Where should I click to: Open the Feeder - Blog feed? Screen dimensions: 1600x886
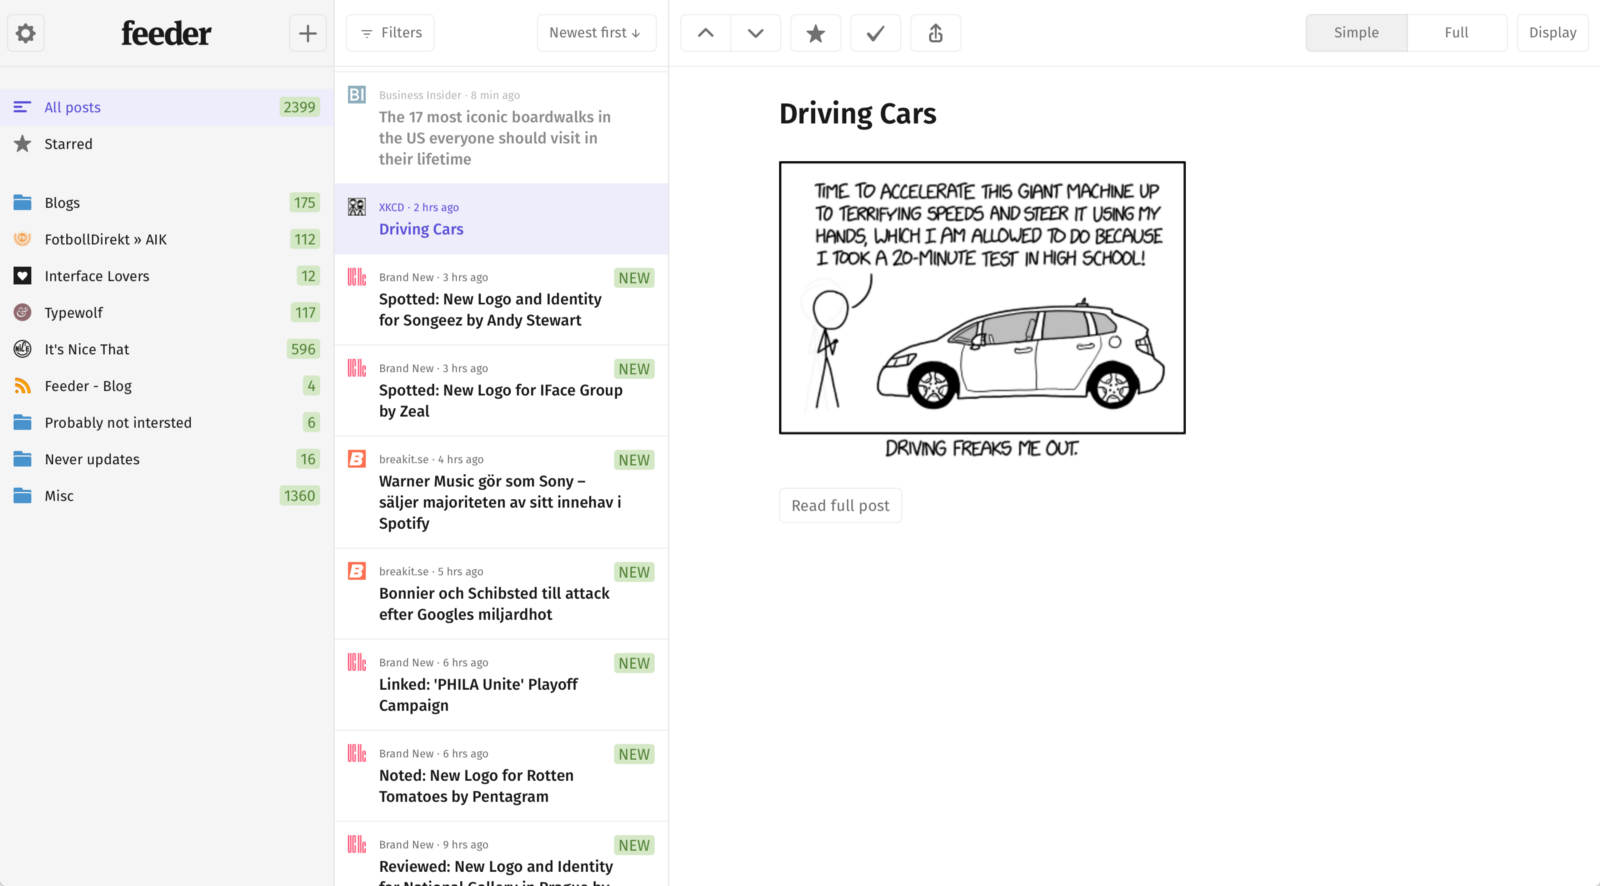[167, 386]
